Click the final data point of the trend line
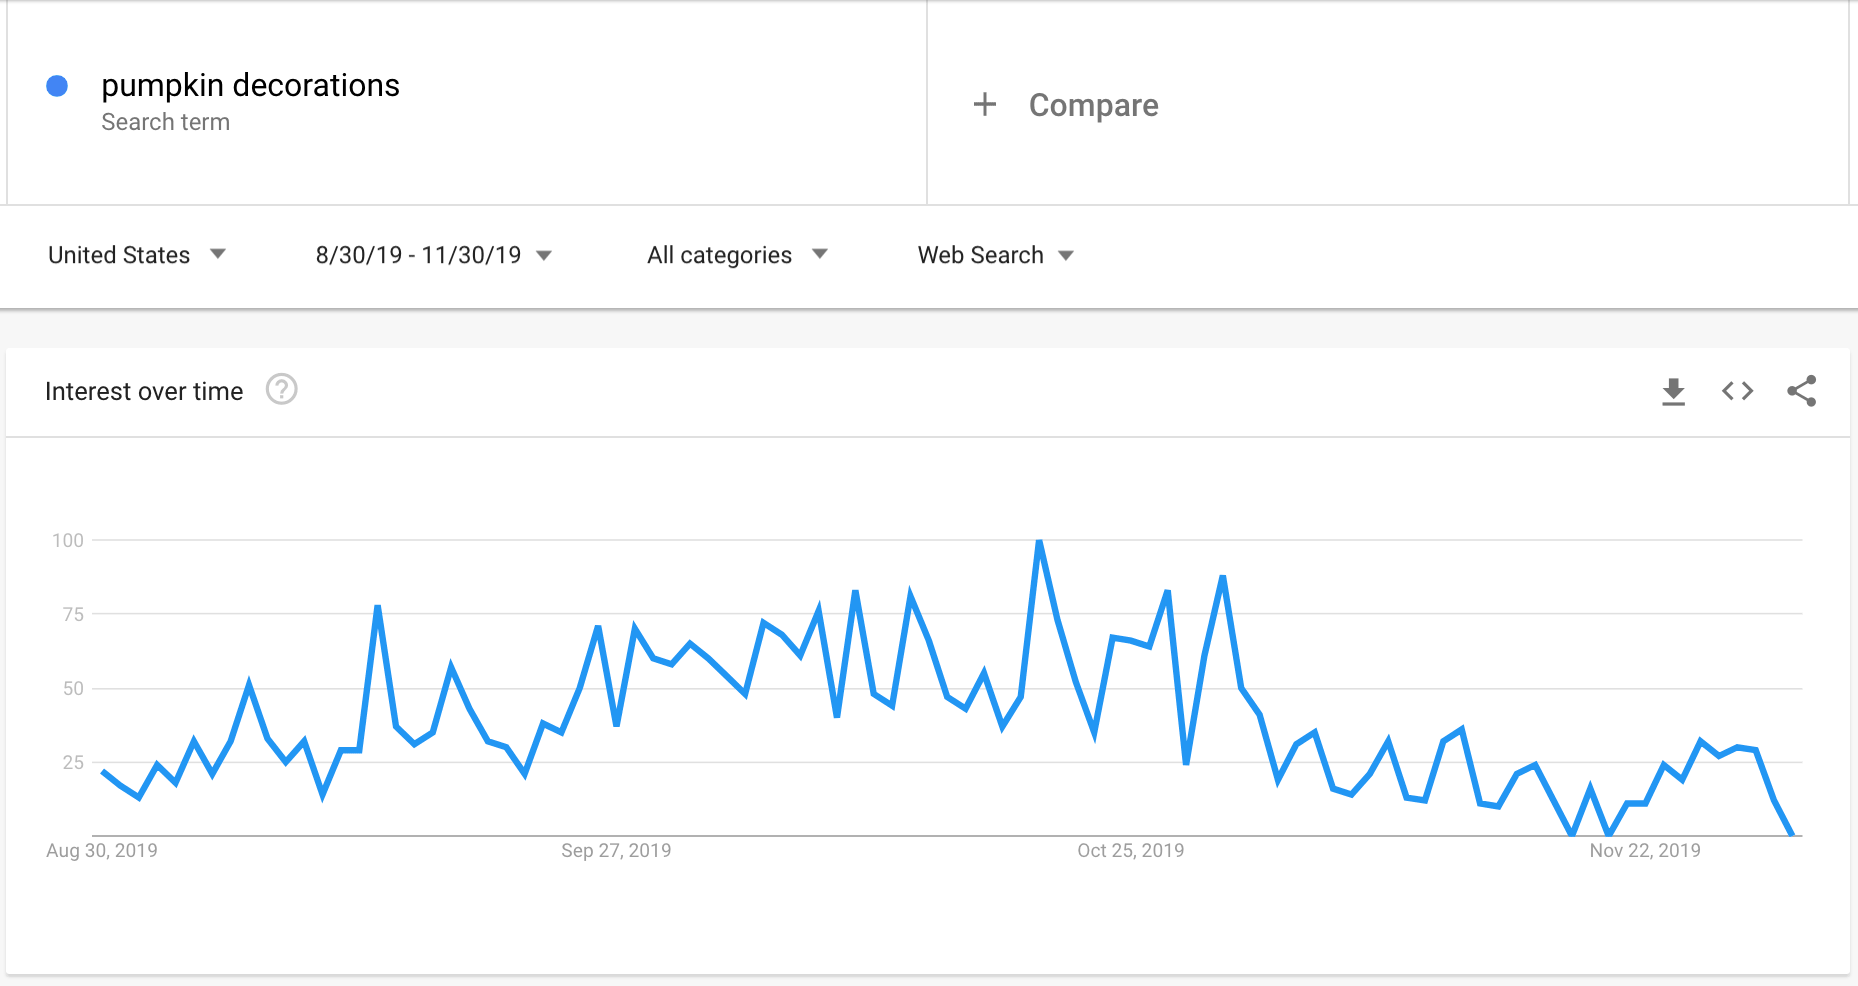1858x986 pixels. [x=1792, y=834]
